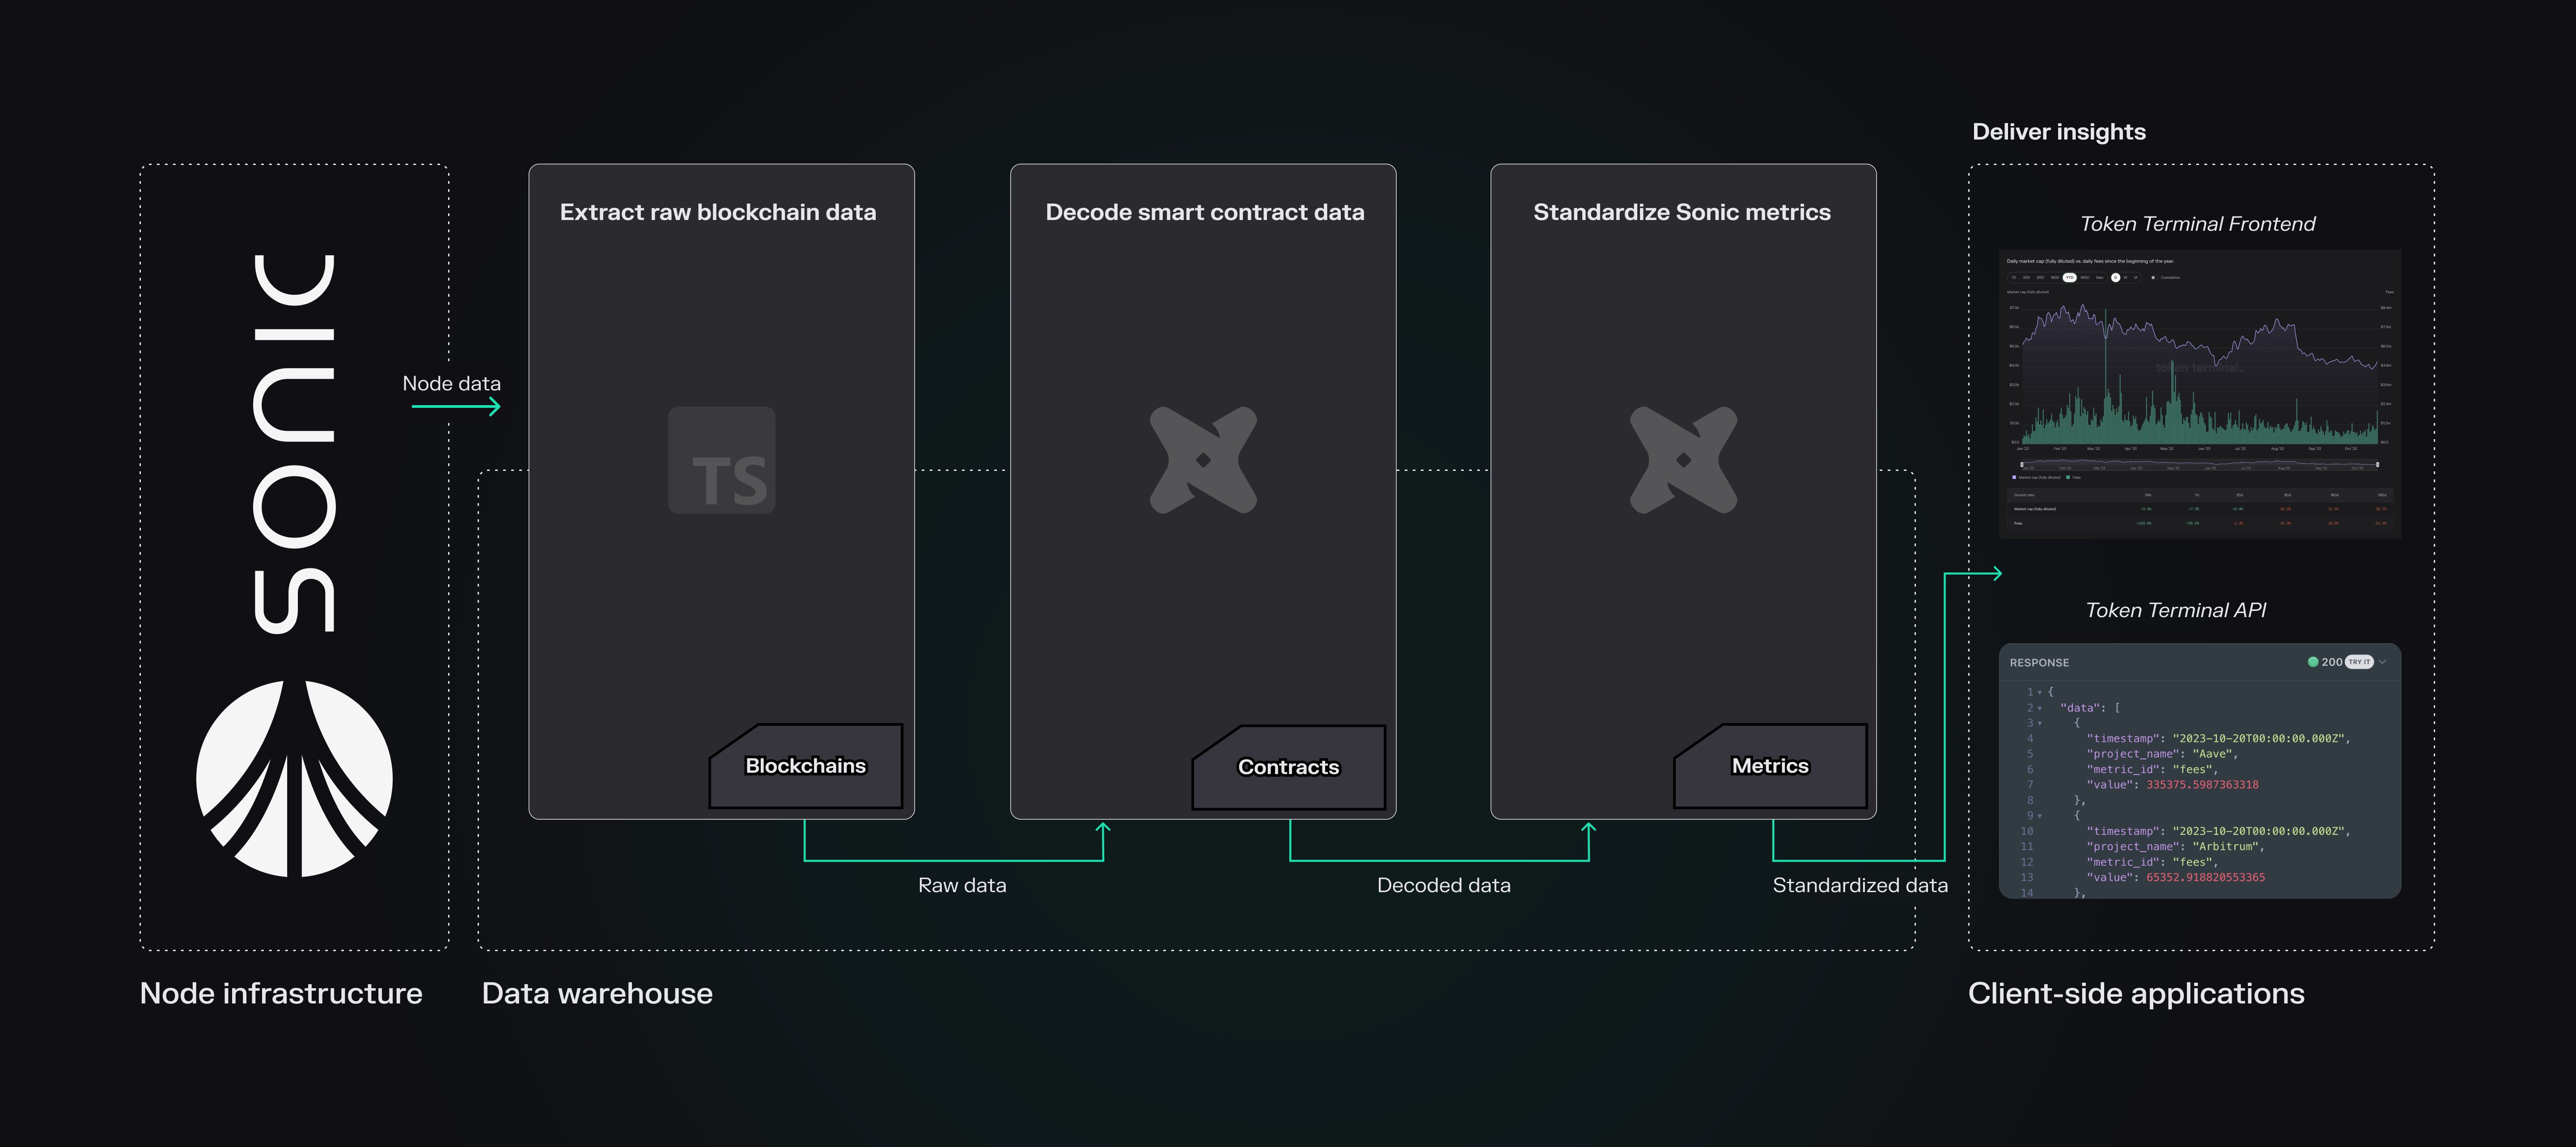Collapse JSON root brace on line 1
Image resolution: width=2576 pixels, height=1147 pixels.
coord(2040,692)
